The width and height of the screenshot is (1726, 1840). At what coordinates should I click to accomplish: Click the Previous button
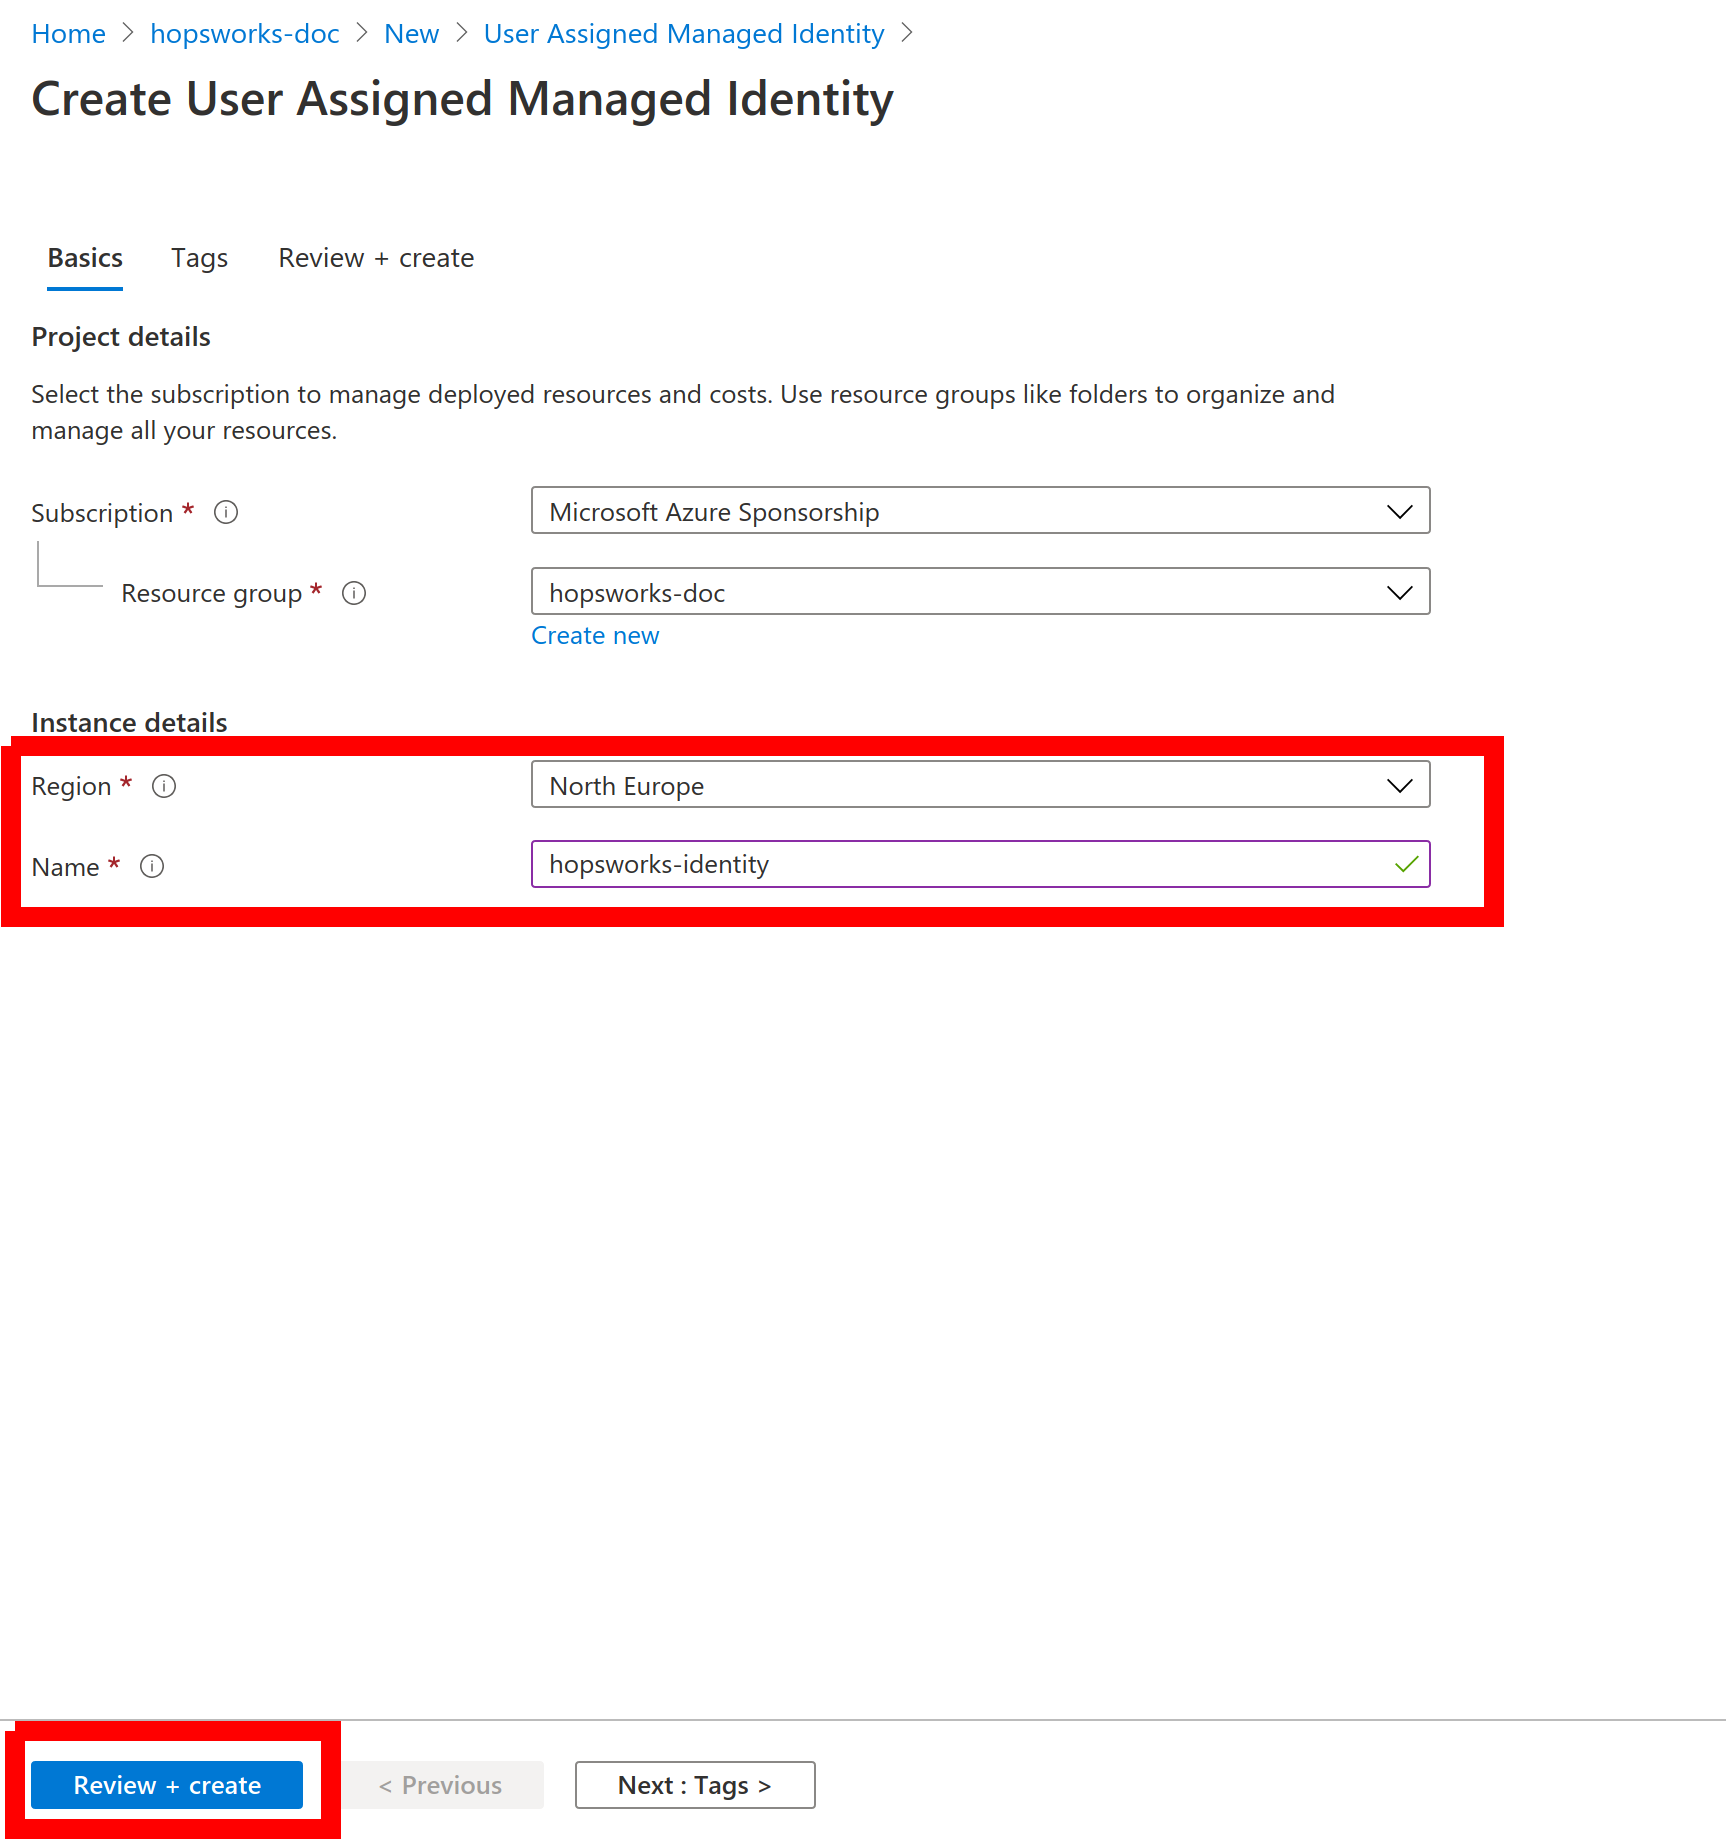click(x=441, y=1785)
